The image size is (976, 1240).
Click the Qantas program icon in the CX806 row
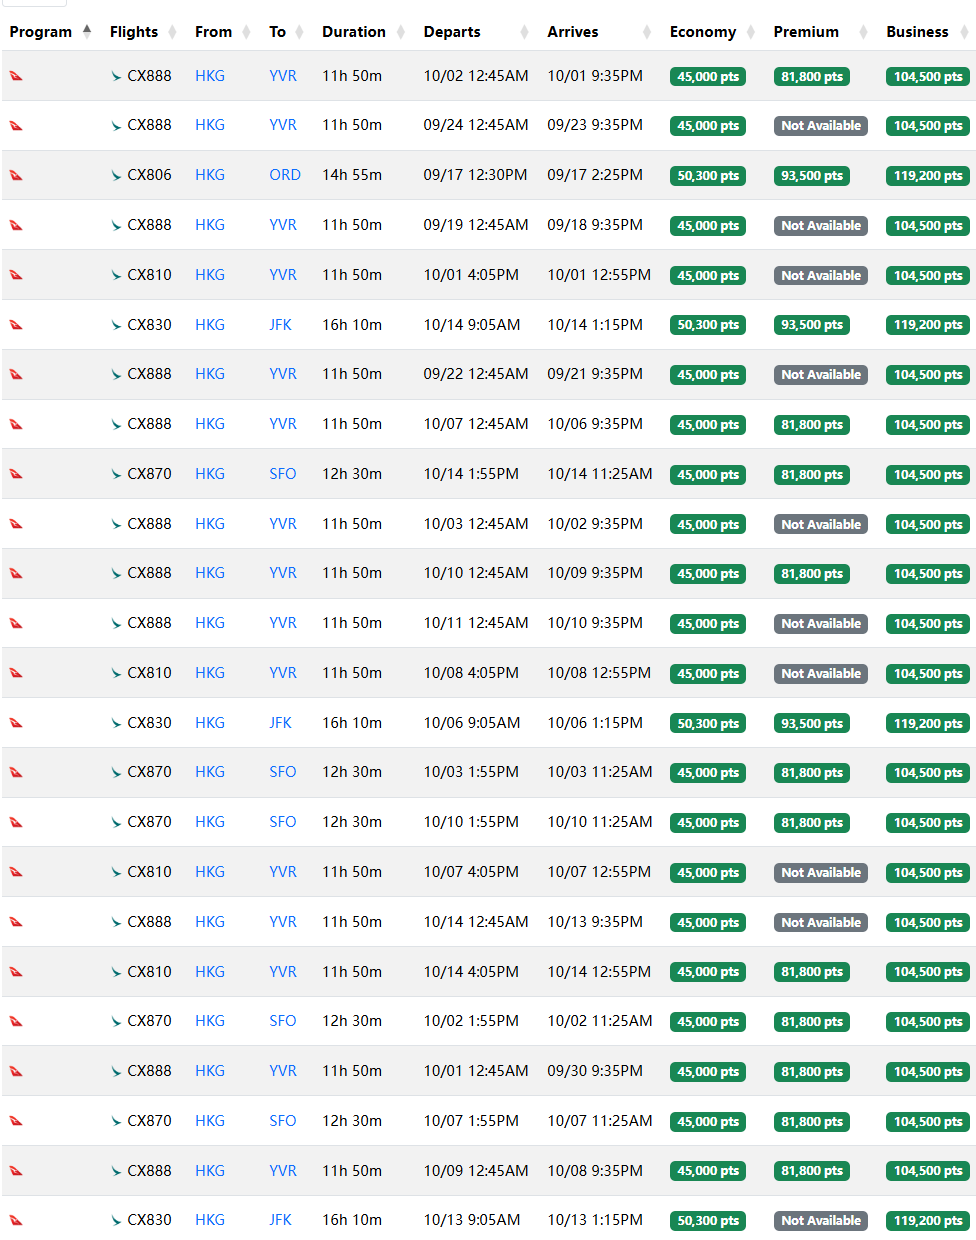(x=16, y=175)
